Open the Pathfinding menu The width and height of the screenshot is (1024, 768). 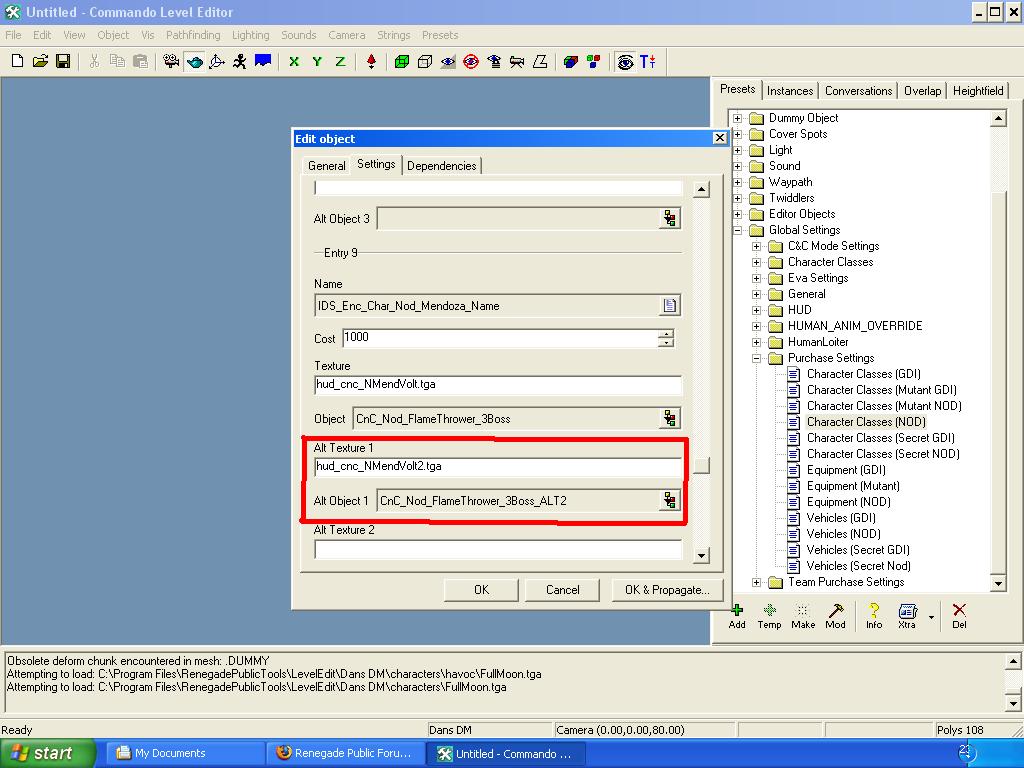pos(193,35)
